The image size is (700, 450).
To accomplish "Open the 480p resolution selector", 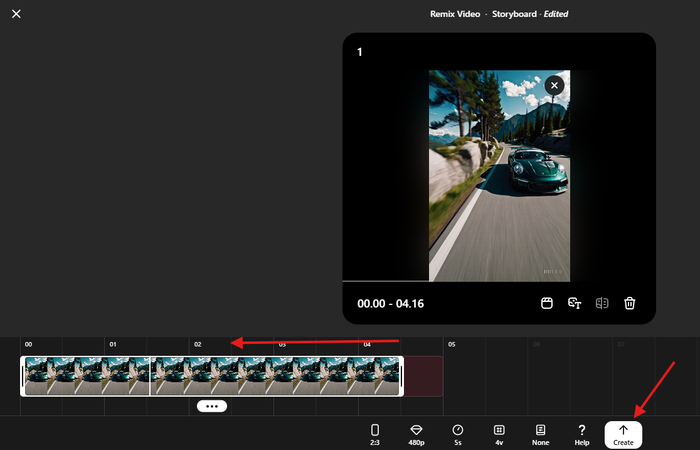I will 416,434.
